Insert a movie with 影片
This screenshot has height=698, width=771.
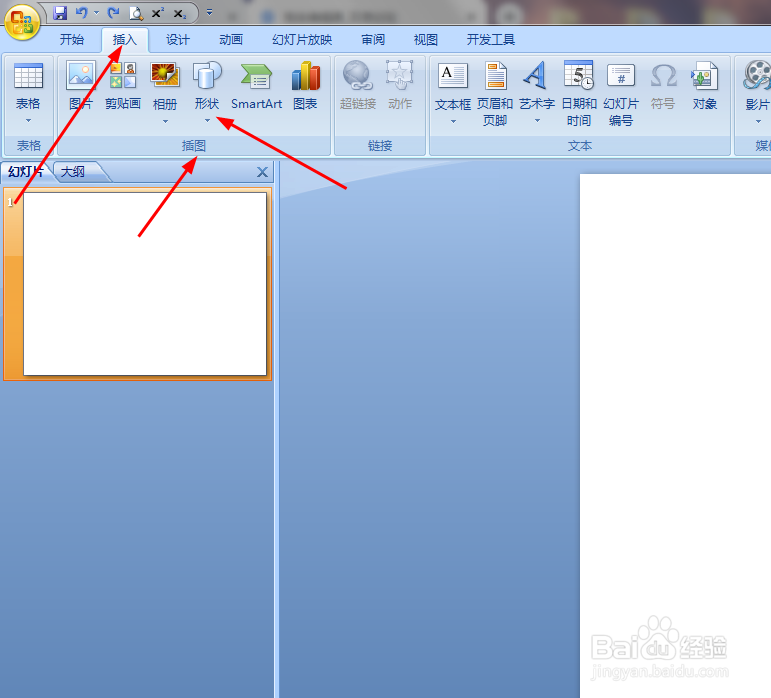click(757, 85)
